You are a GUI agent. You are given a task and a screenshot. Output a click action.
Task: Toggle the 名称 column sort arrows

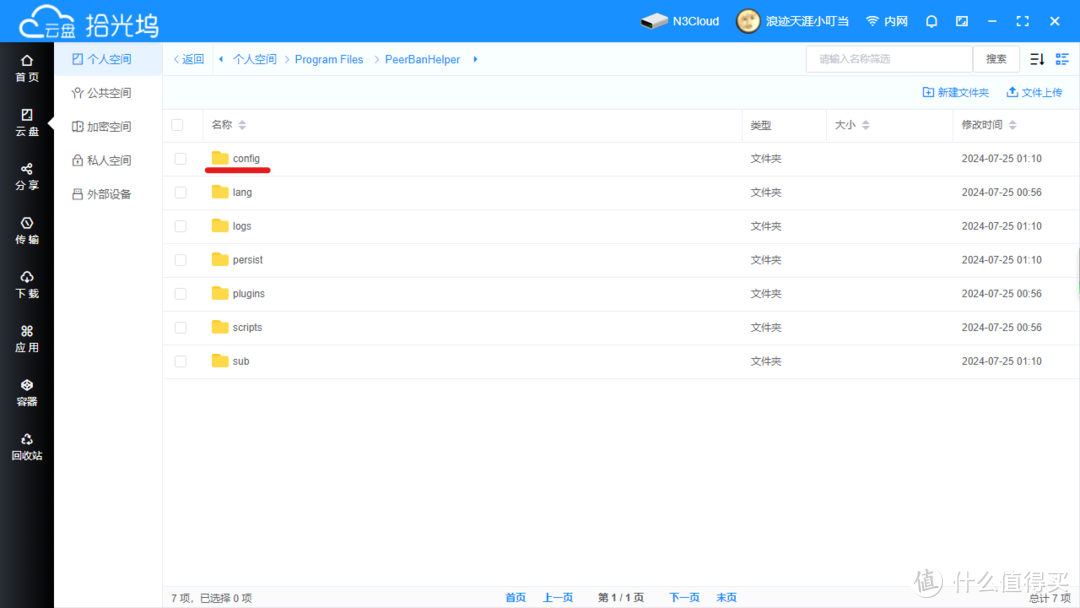[x=244, y=124]
